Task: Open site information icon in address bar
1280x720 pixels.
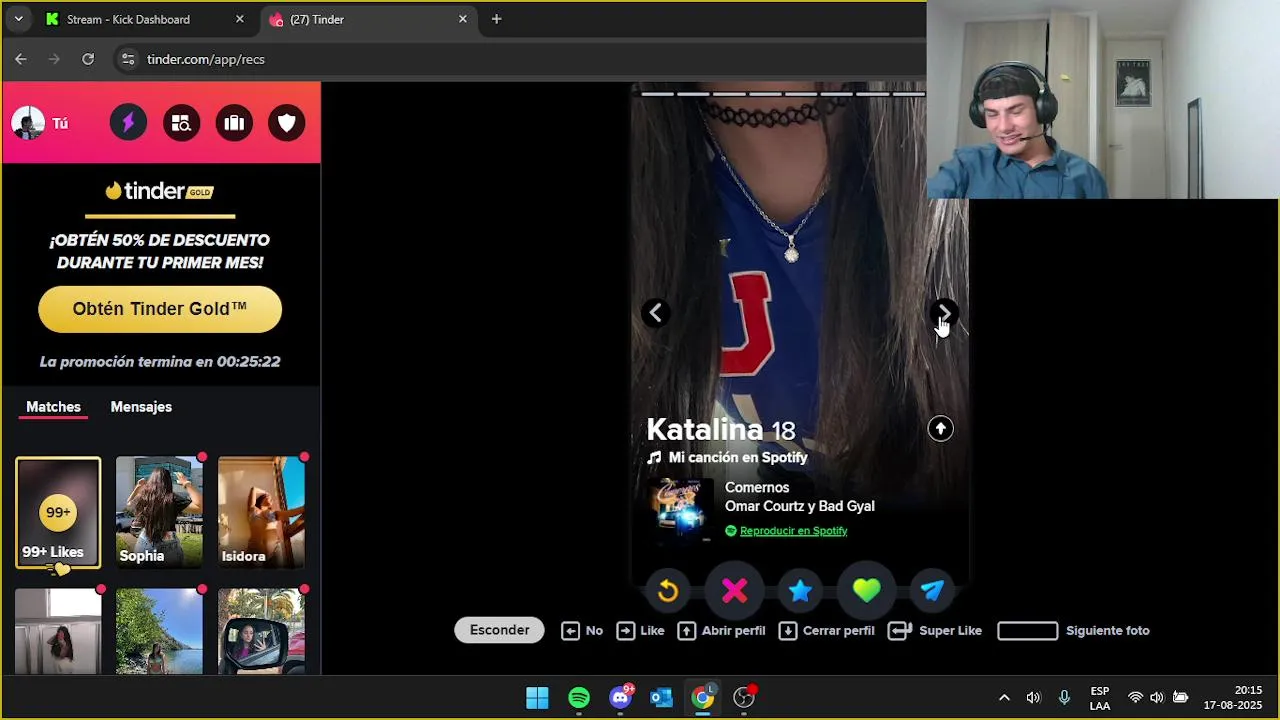Action: click(x=128, y=59)
